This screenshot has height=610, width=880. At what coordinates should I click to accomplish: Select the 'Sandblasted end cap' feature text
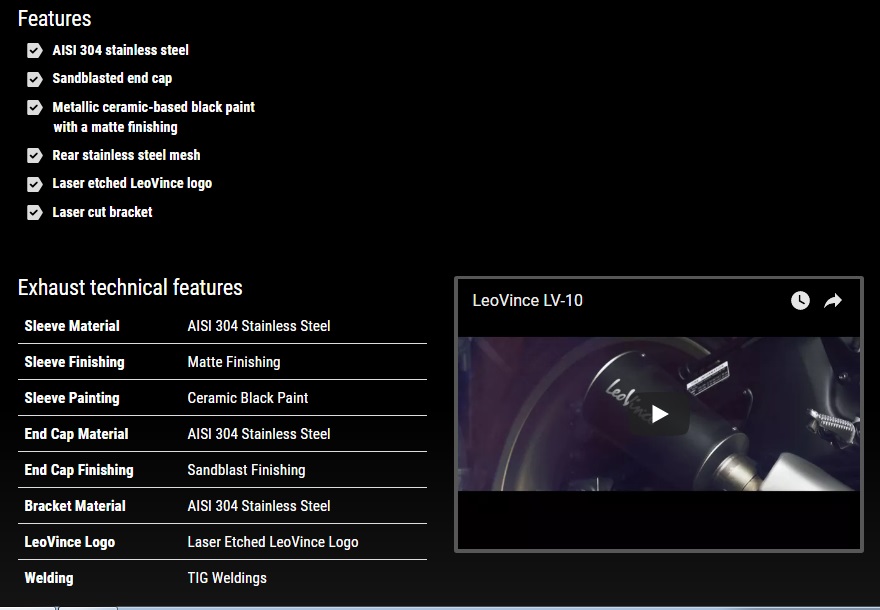tap(112, 78)
